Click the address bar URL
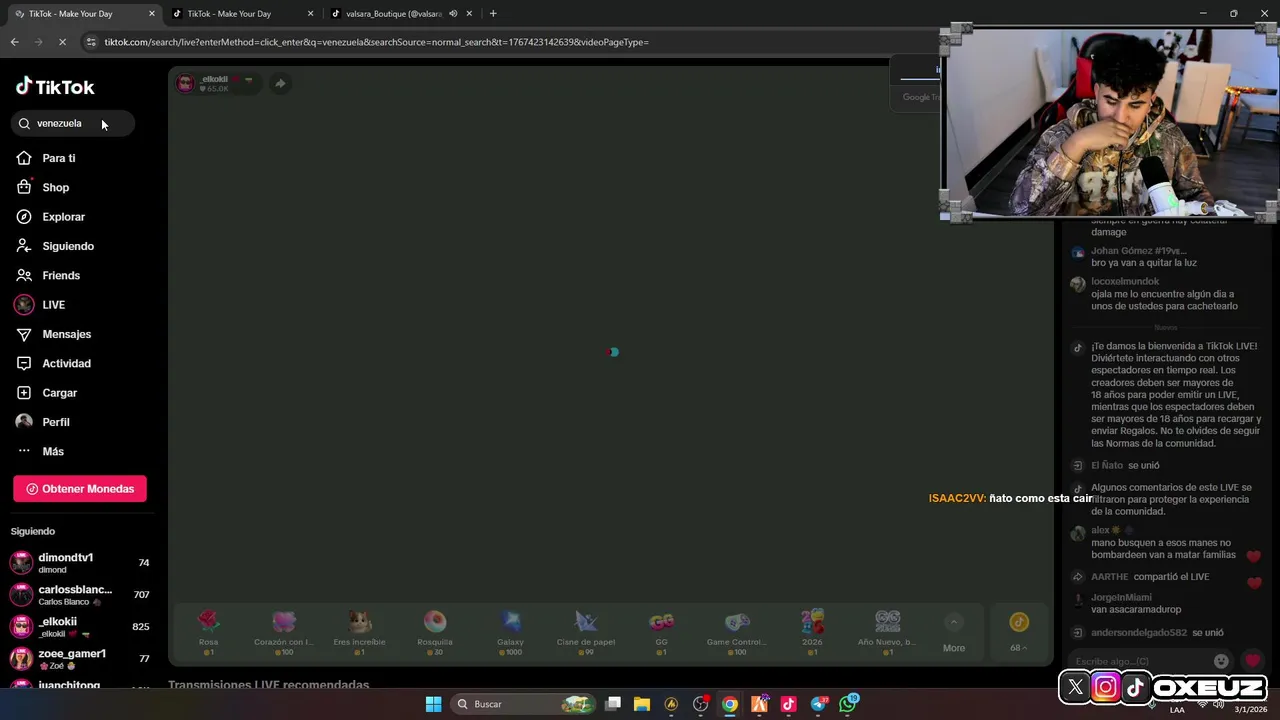The width and height of the screenshot is (1280, 720). (x=376, y=42)
